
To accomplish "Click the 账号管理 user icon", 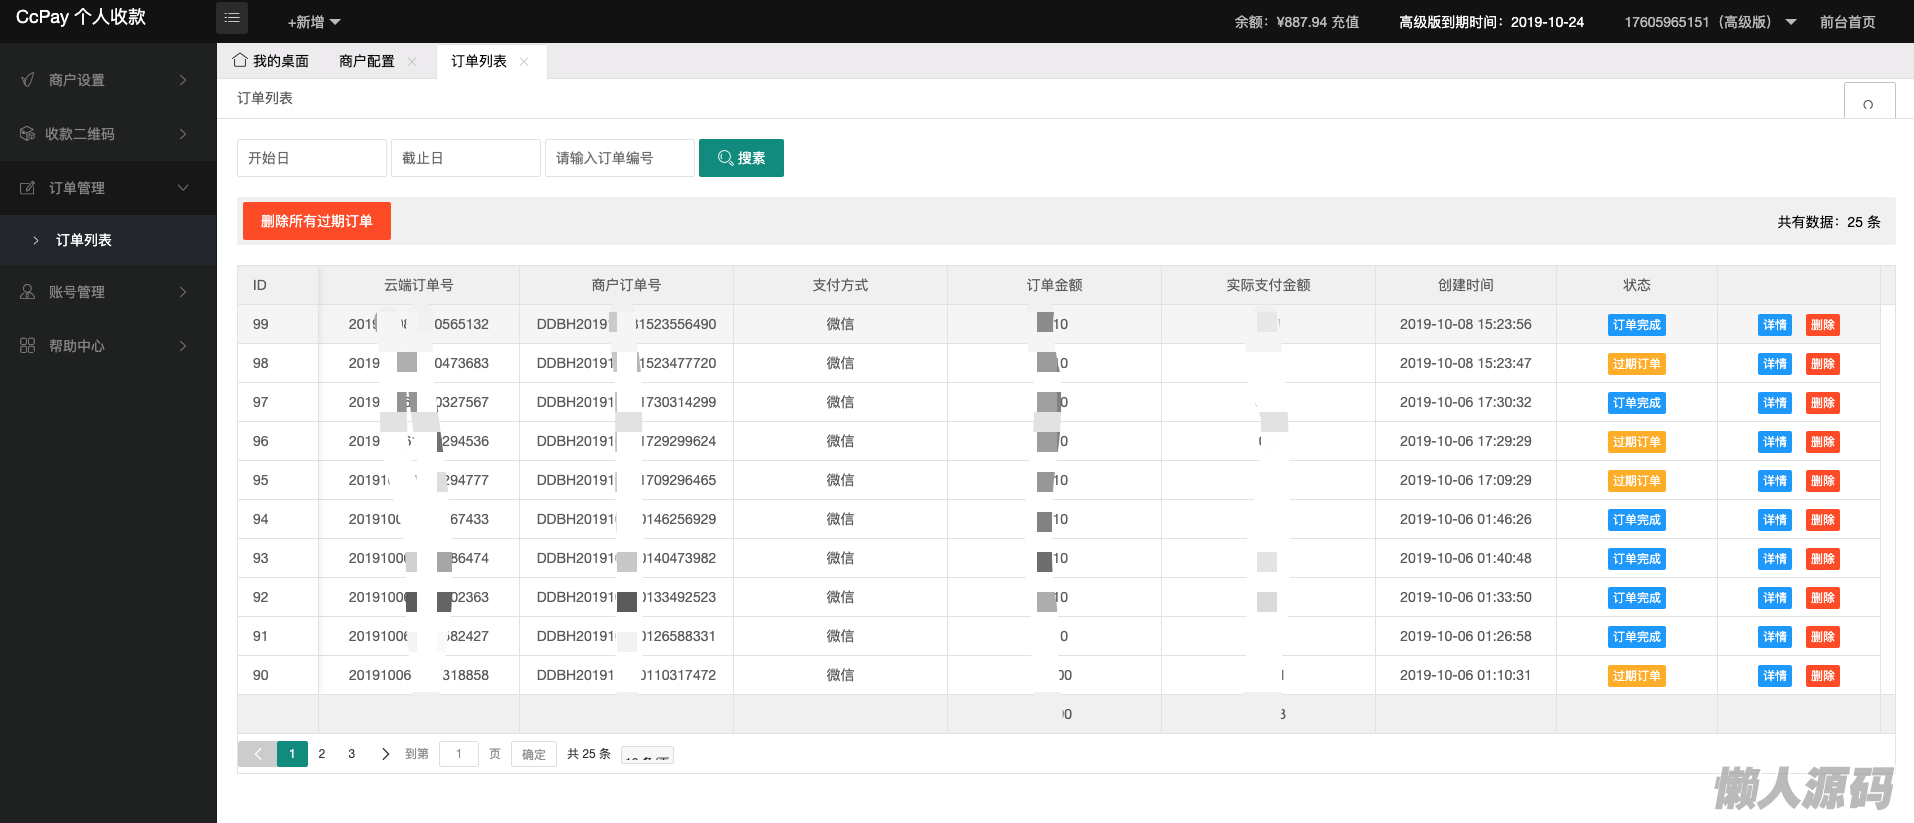I will [28, 292].
